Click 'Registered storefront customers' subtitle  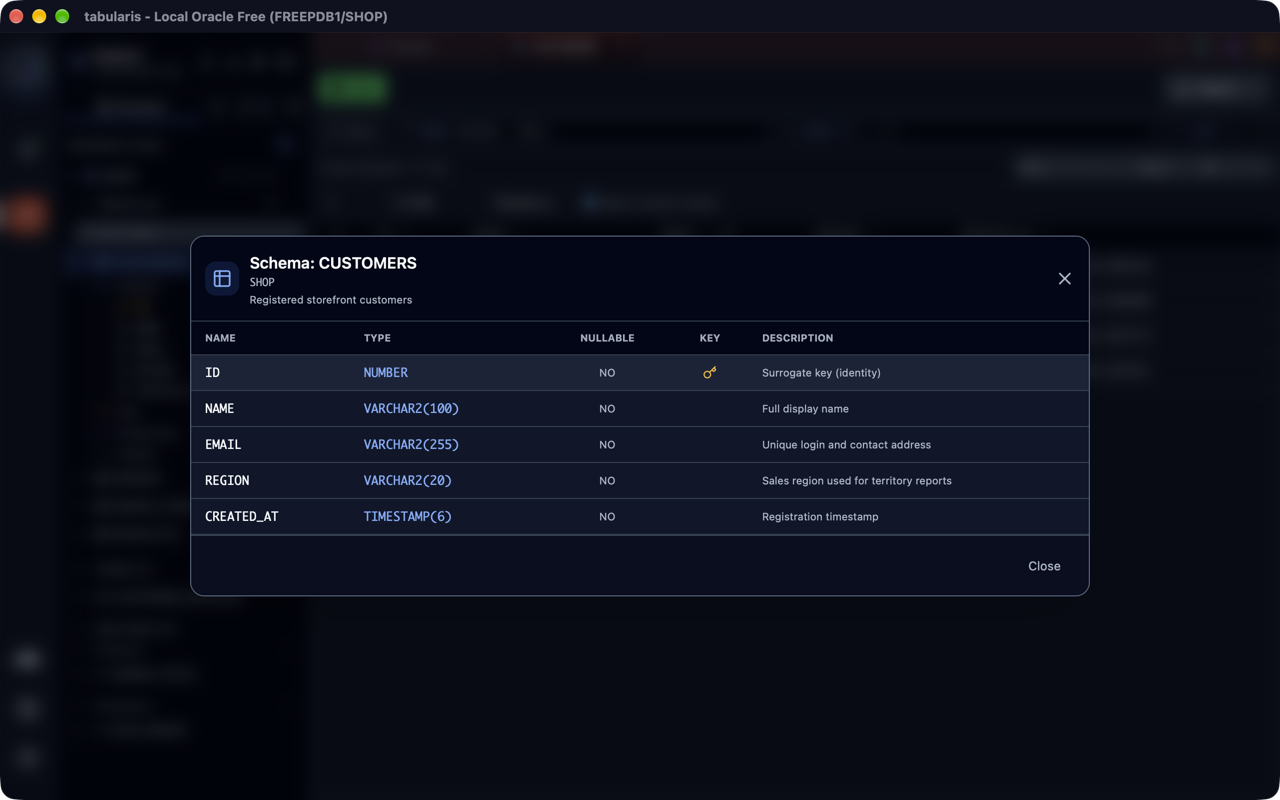coord(331,300)
